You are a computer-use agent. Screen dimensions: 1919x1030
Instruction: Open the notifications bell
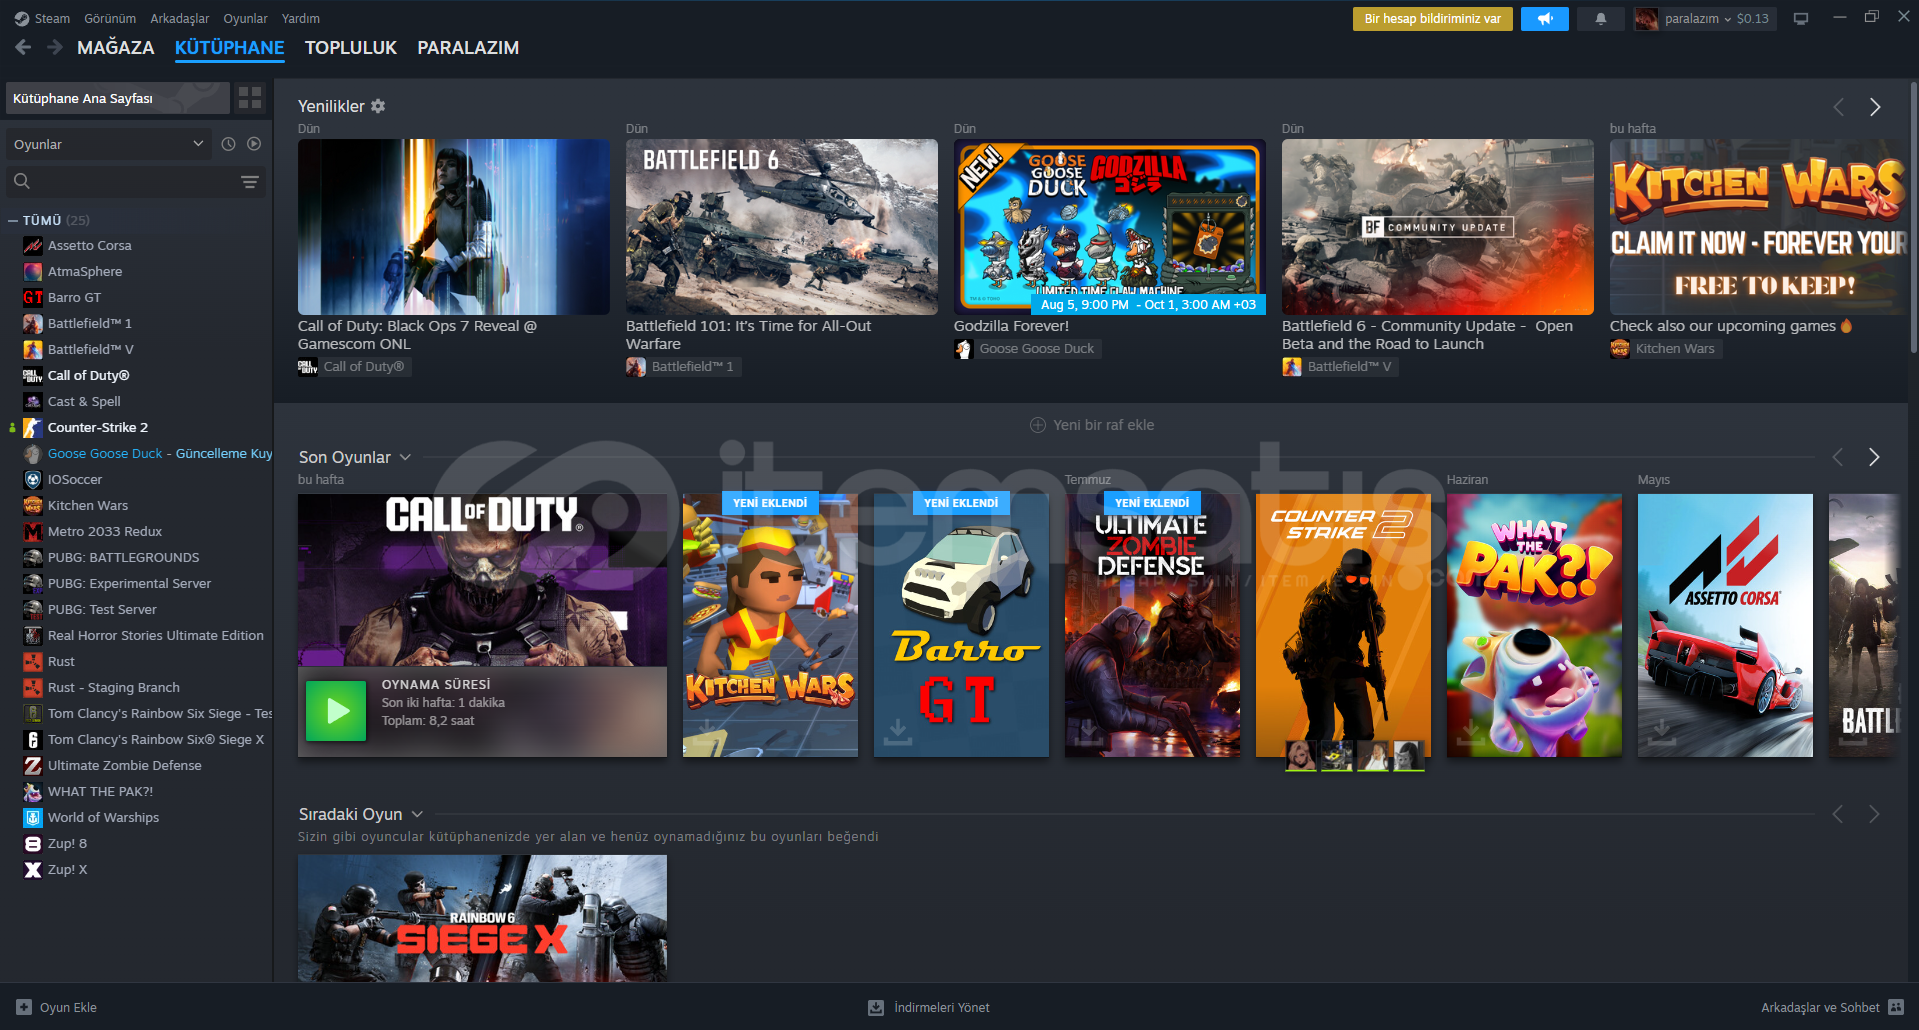[x=1600, y=19]
